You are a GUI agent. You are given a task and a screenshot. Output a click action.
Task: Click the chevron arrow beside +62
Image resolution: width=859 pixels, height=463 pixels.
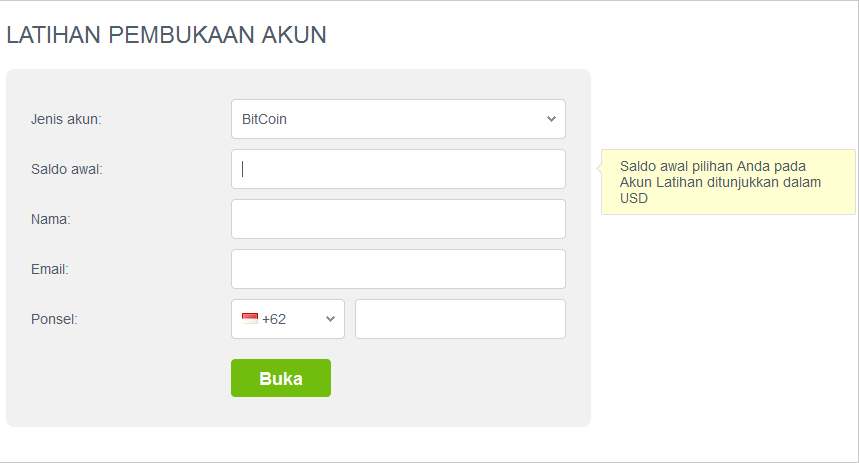pos(330,319)
